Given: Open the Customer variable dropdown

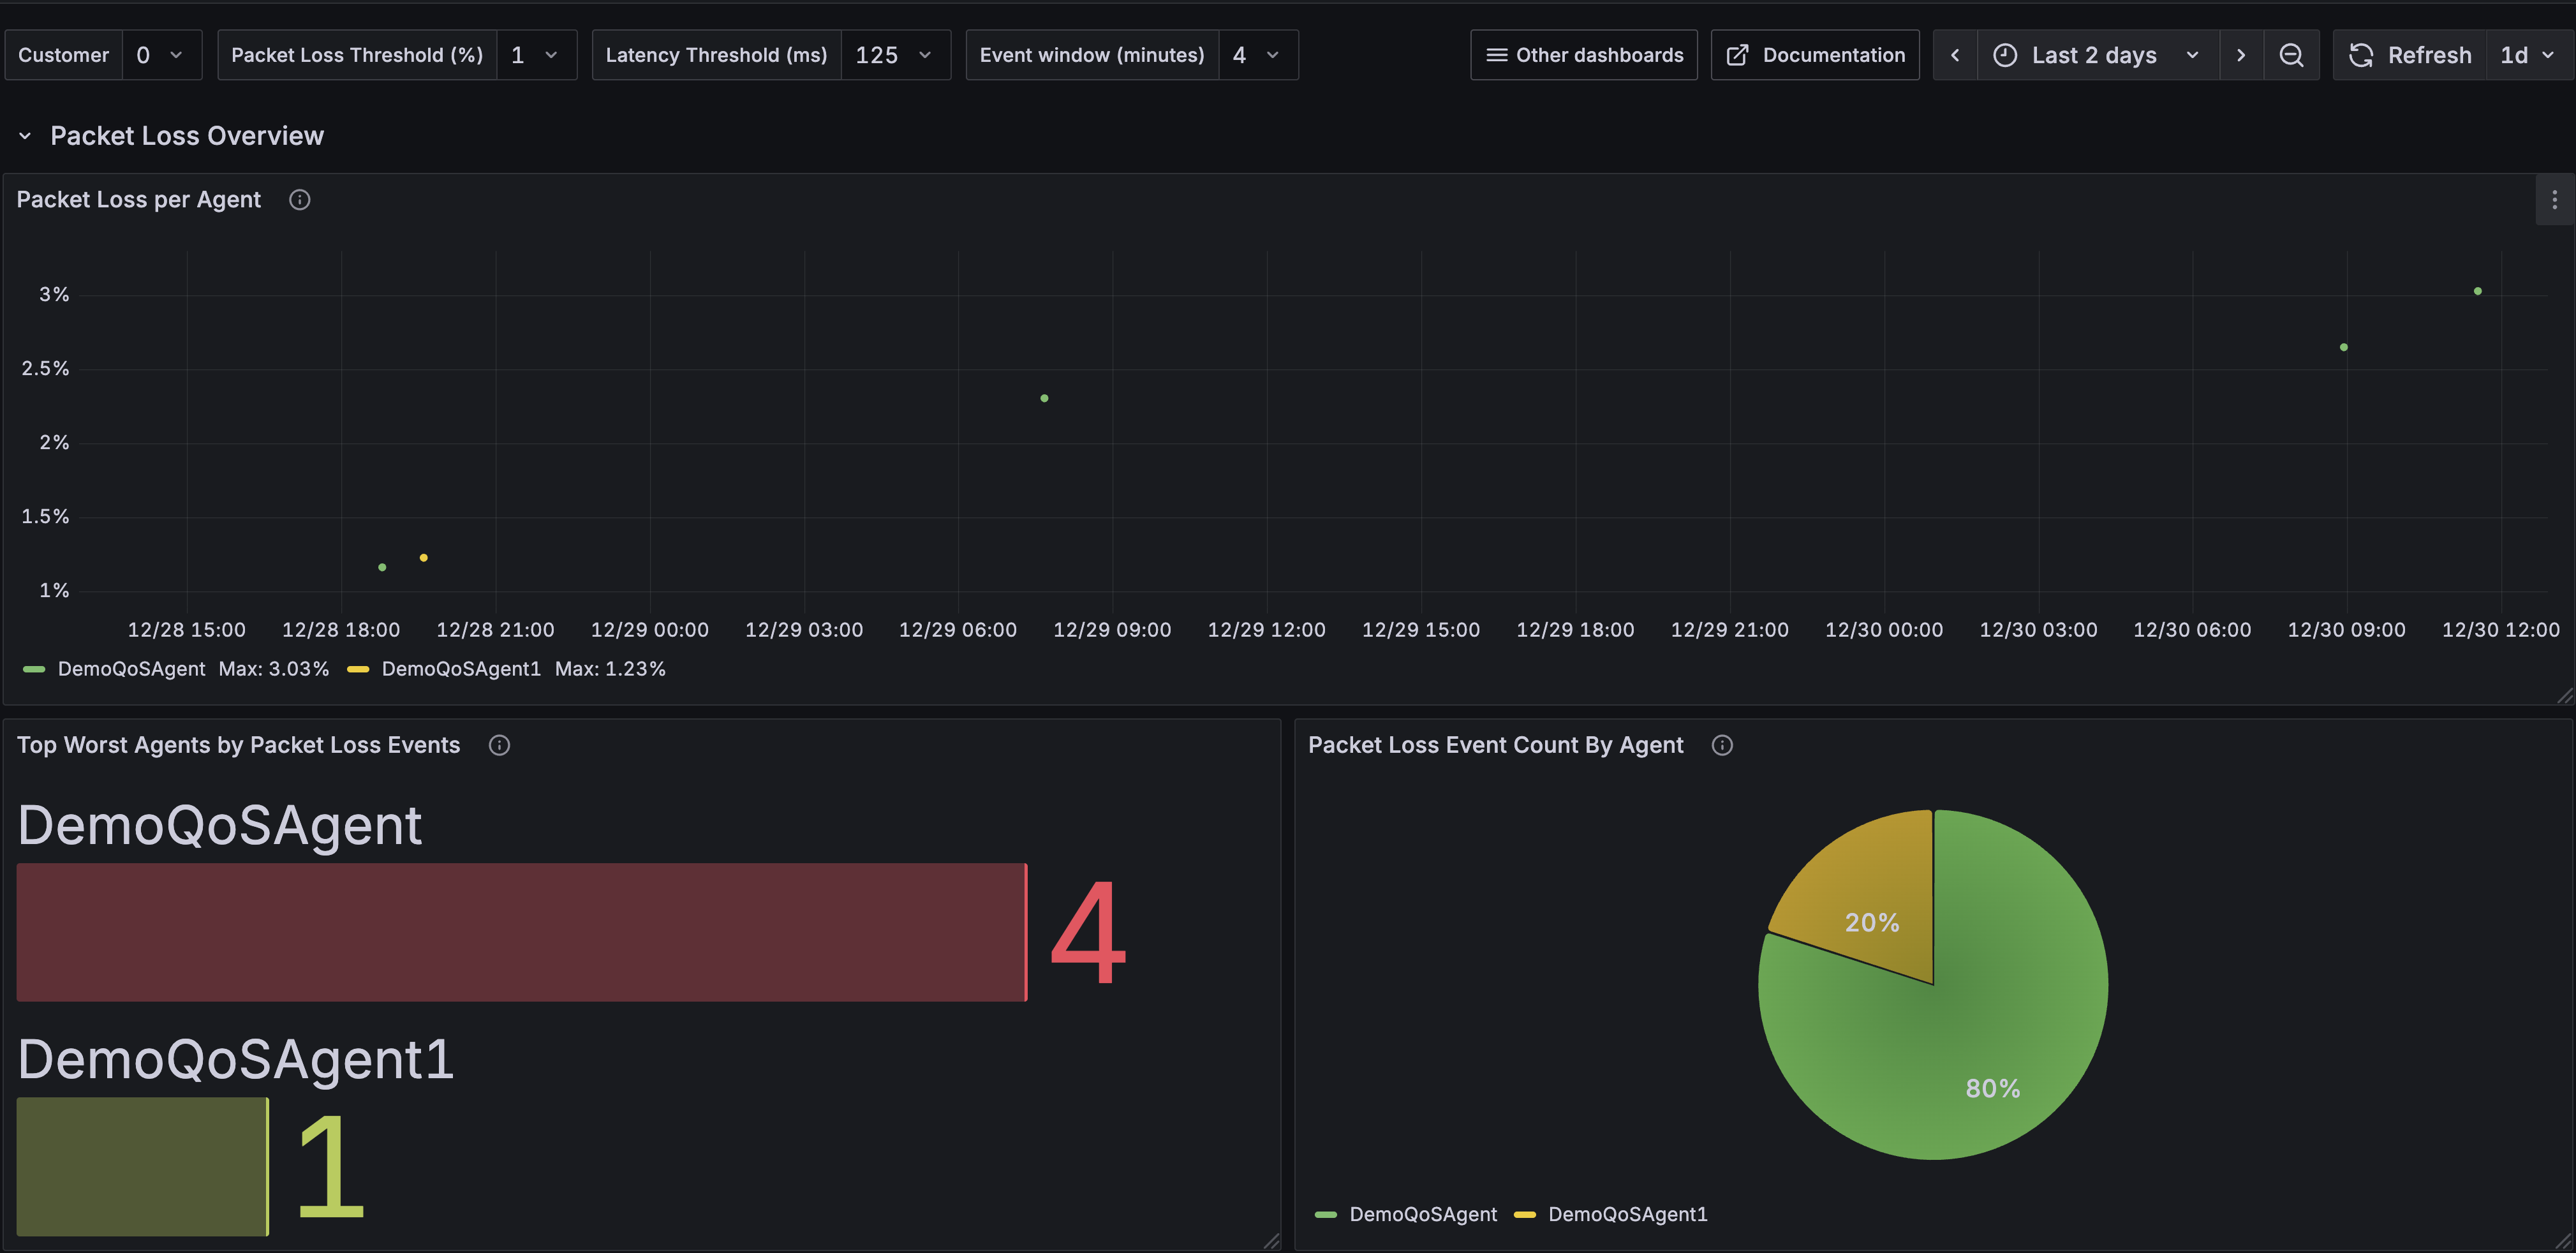Looking at the screenshot, I should coord(161,55).
